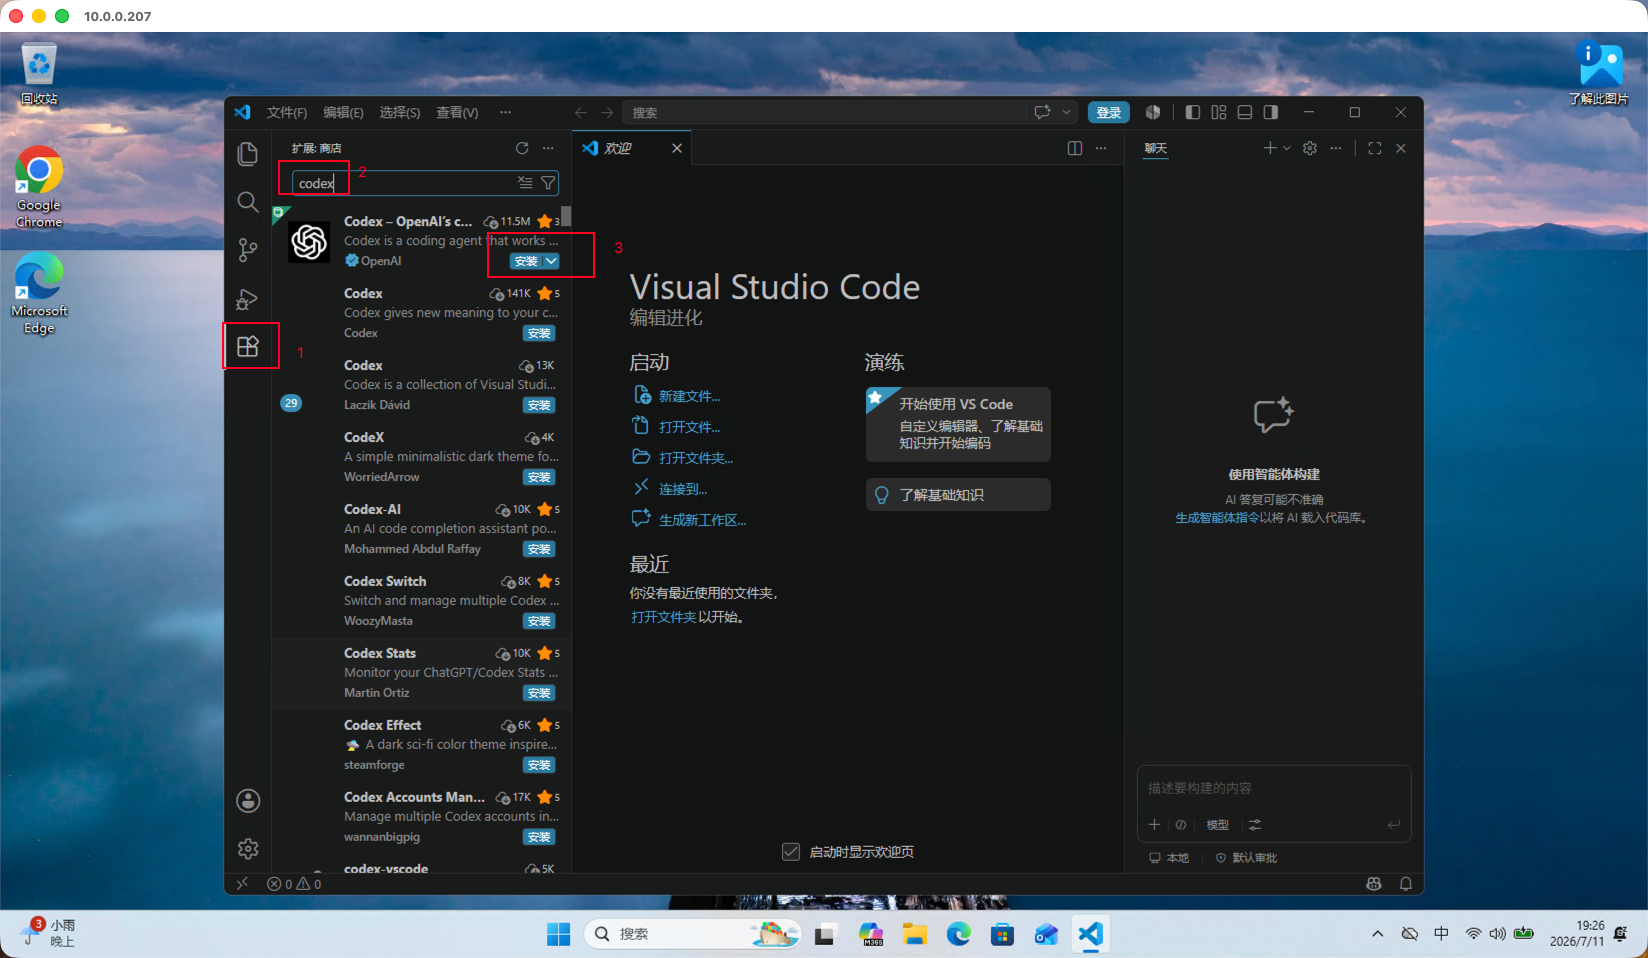
Task: Click the 打开文件夹... link
Action: pyautogui.click(x=696, y=458)
